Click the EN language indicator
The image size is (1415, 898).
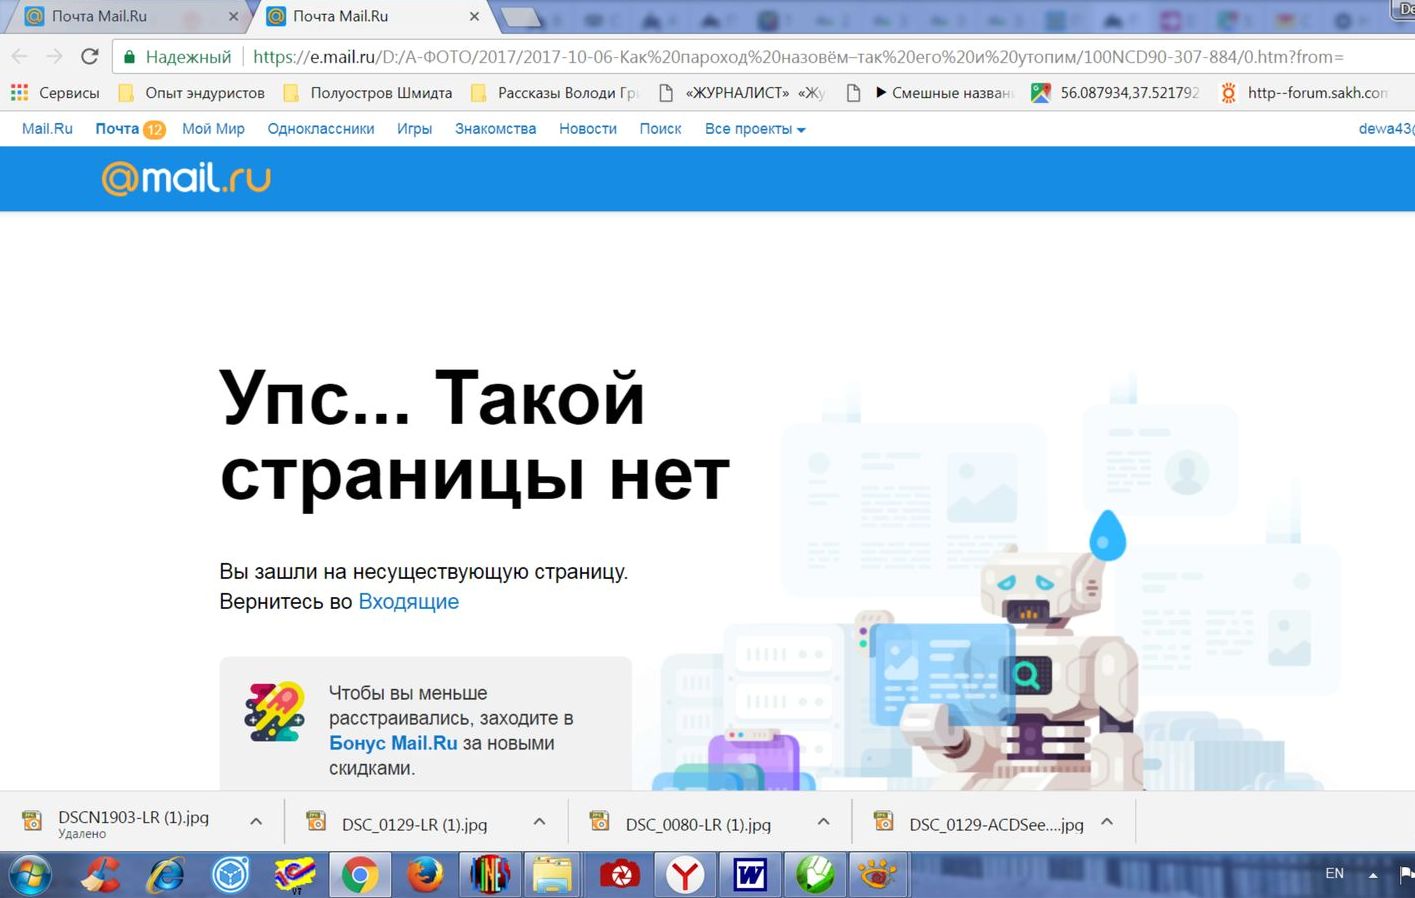tap(1334, 873)
